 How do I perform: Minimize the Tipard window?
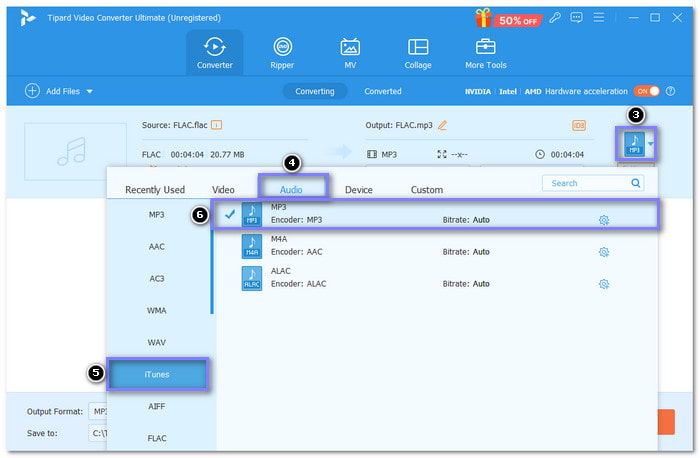tap(633, 18)
